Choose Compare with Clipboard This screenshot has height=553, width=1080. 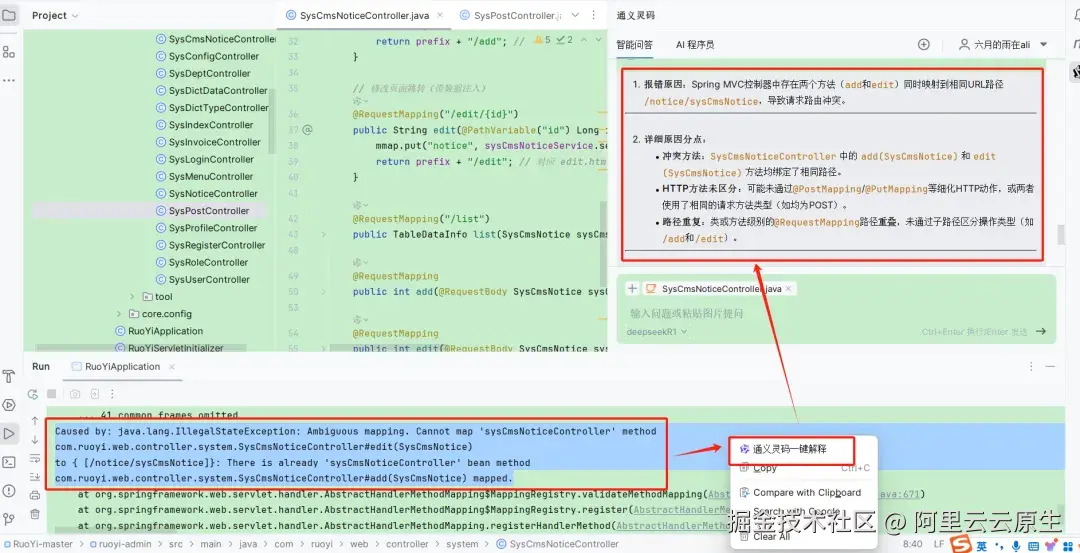tap(807, 492)
